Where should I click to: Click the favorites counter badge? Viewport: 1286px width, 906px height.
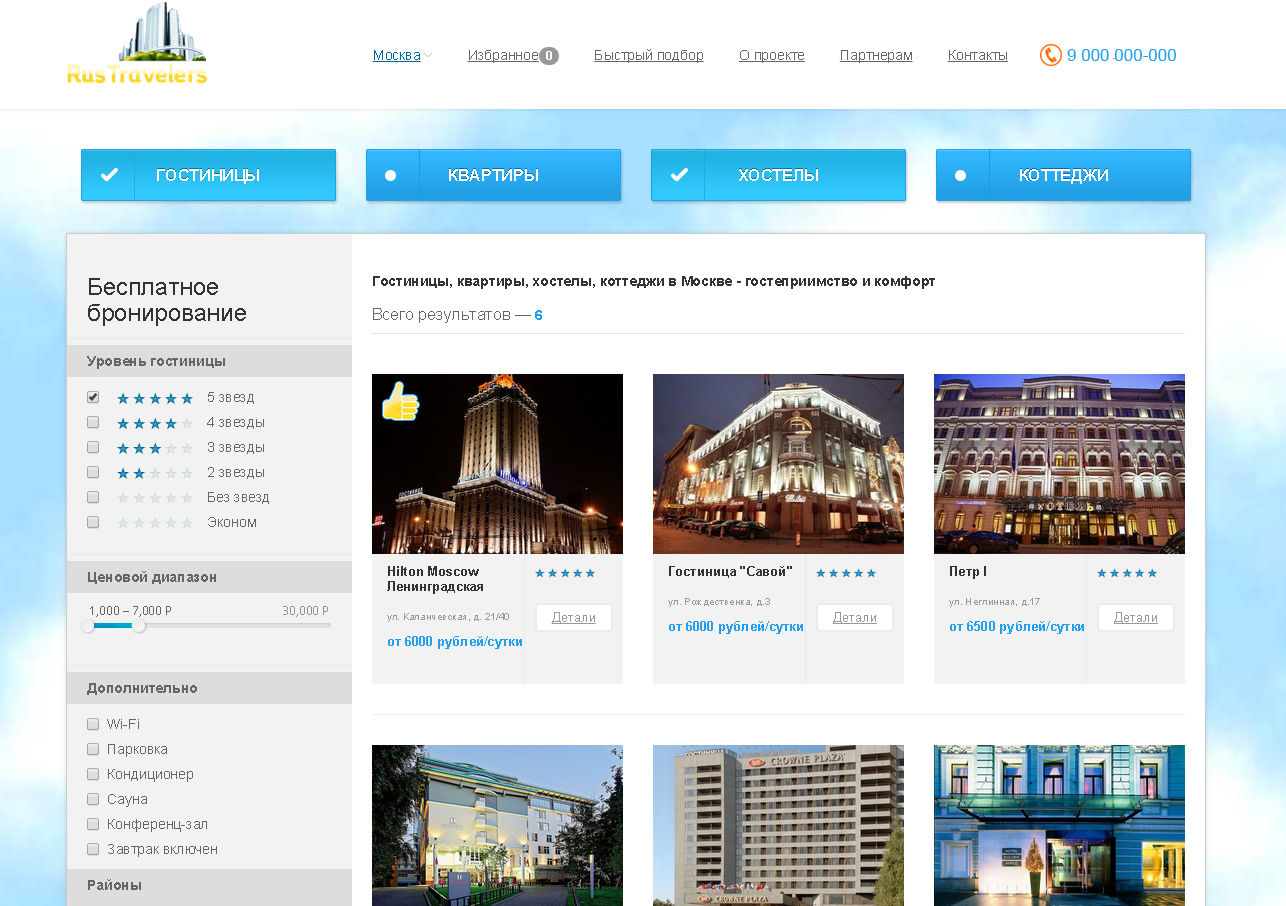549,56
